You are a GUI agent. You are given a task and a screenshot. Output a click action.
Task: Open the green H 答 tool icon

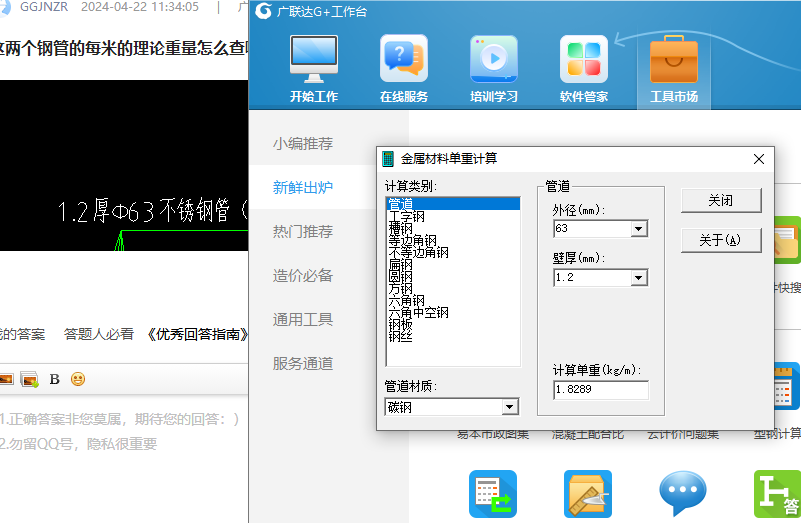coord(778,494)
